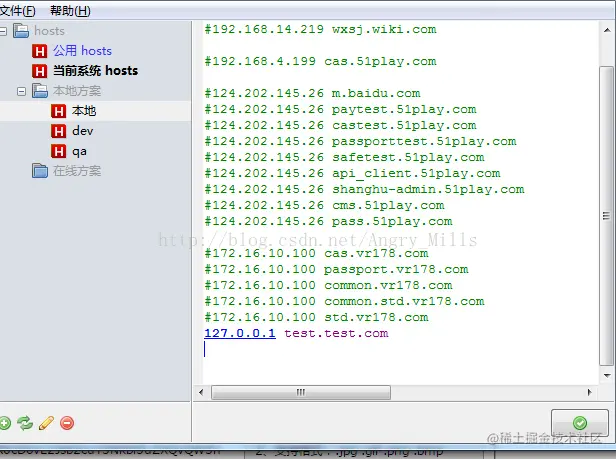Screen dimensions: 616x459
Task: Click the editor scroll up arrow
Action: tap(607, 30)
